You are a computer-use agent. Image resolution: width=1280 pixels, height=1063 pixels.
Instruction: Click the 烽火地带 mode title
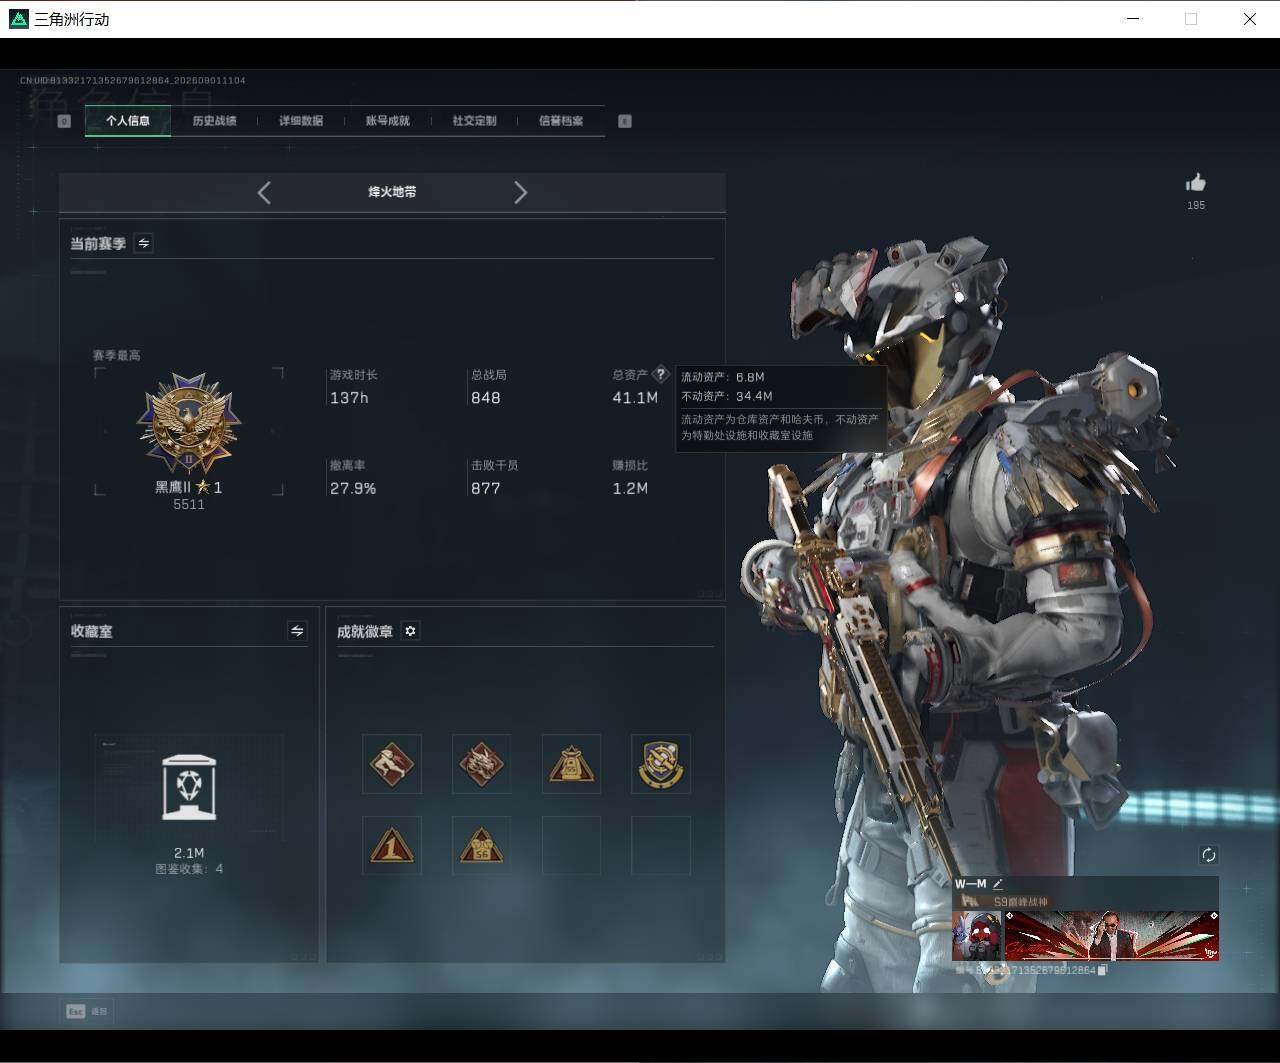coord(392,192)
